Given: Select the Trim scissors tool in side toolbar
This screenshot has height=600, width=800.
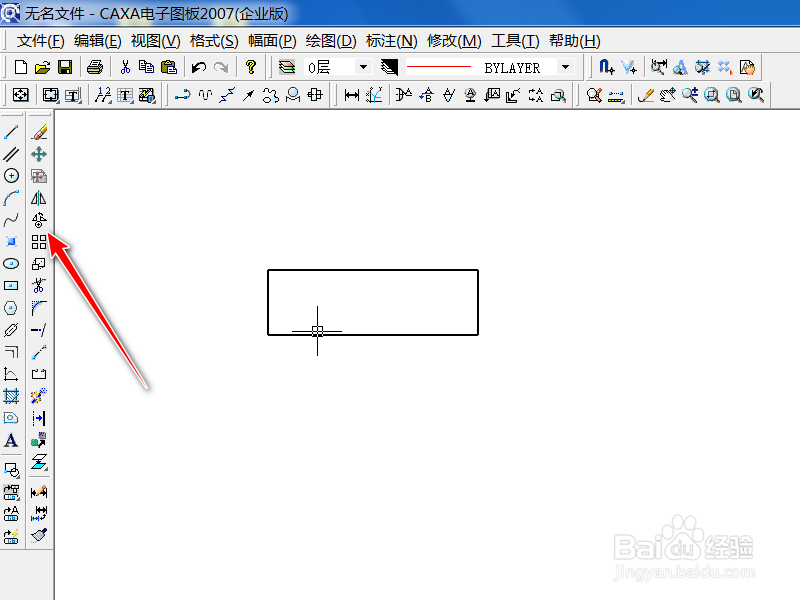Looking at the screenshot, I should point(39,286).
